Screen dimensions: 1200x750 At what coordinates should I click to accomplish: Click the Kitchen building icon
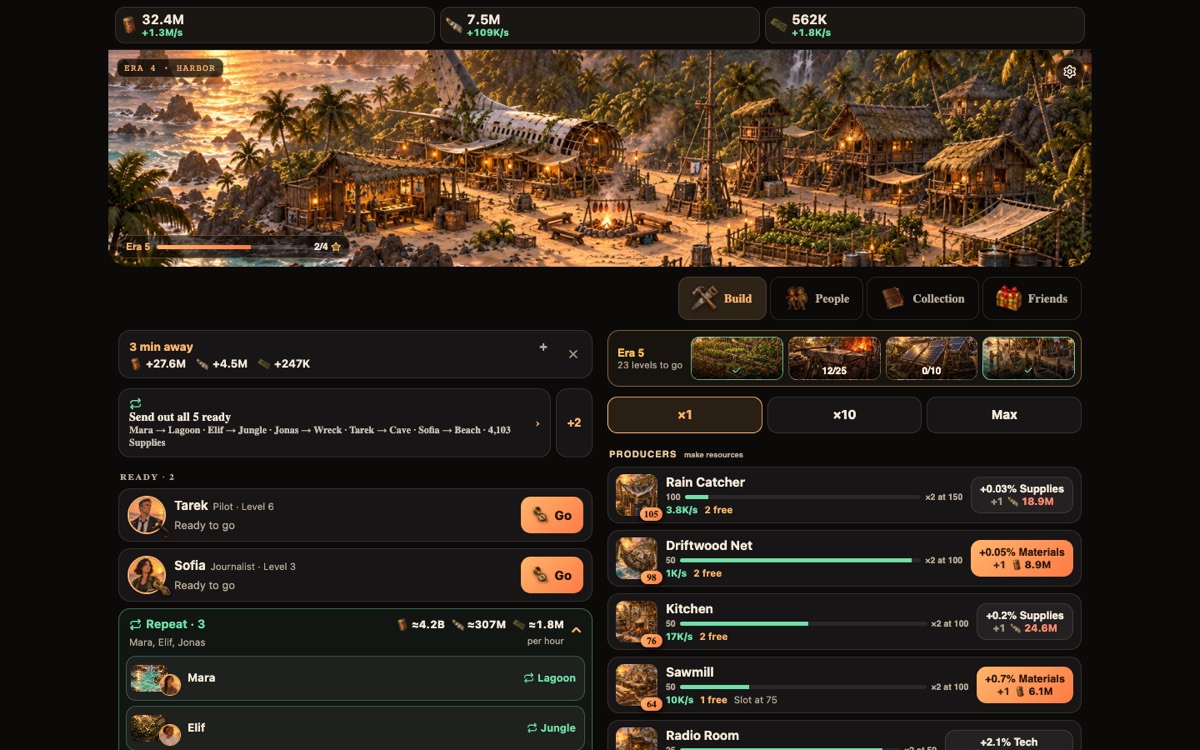(x=636, y=622)
